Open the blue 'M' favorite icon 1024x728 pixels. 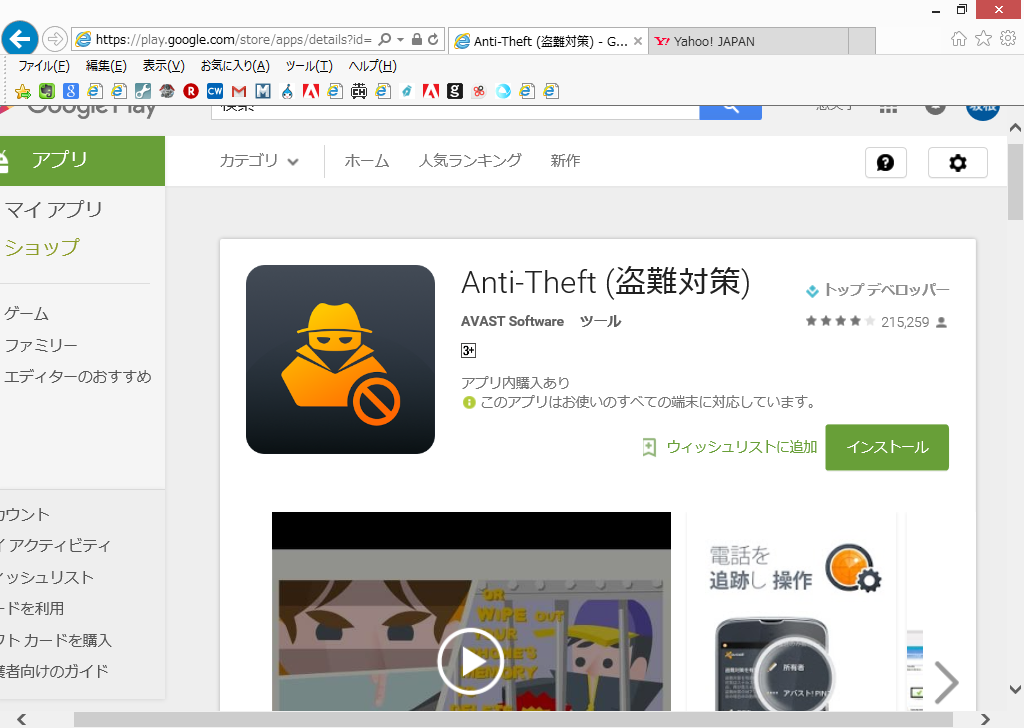263,91
